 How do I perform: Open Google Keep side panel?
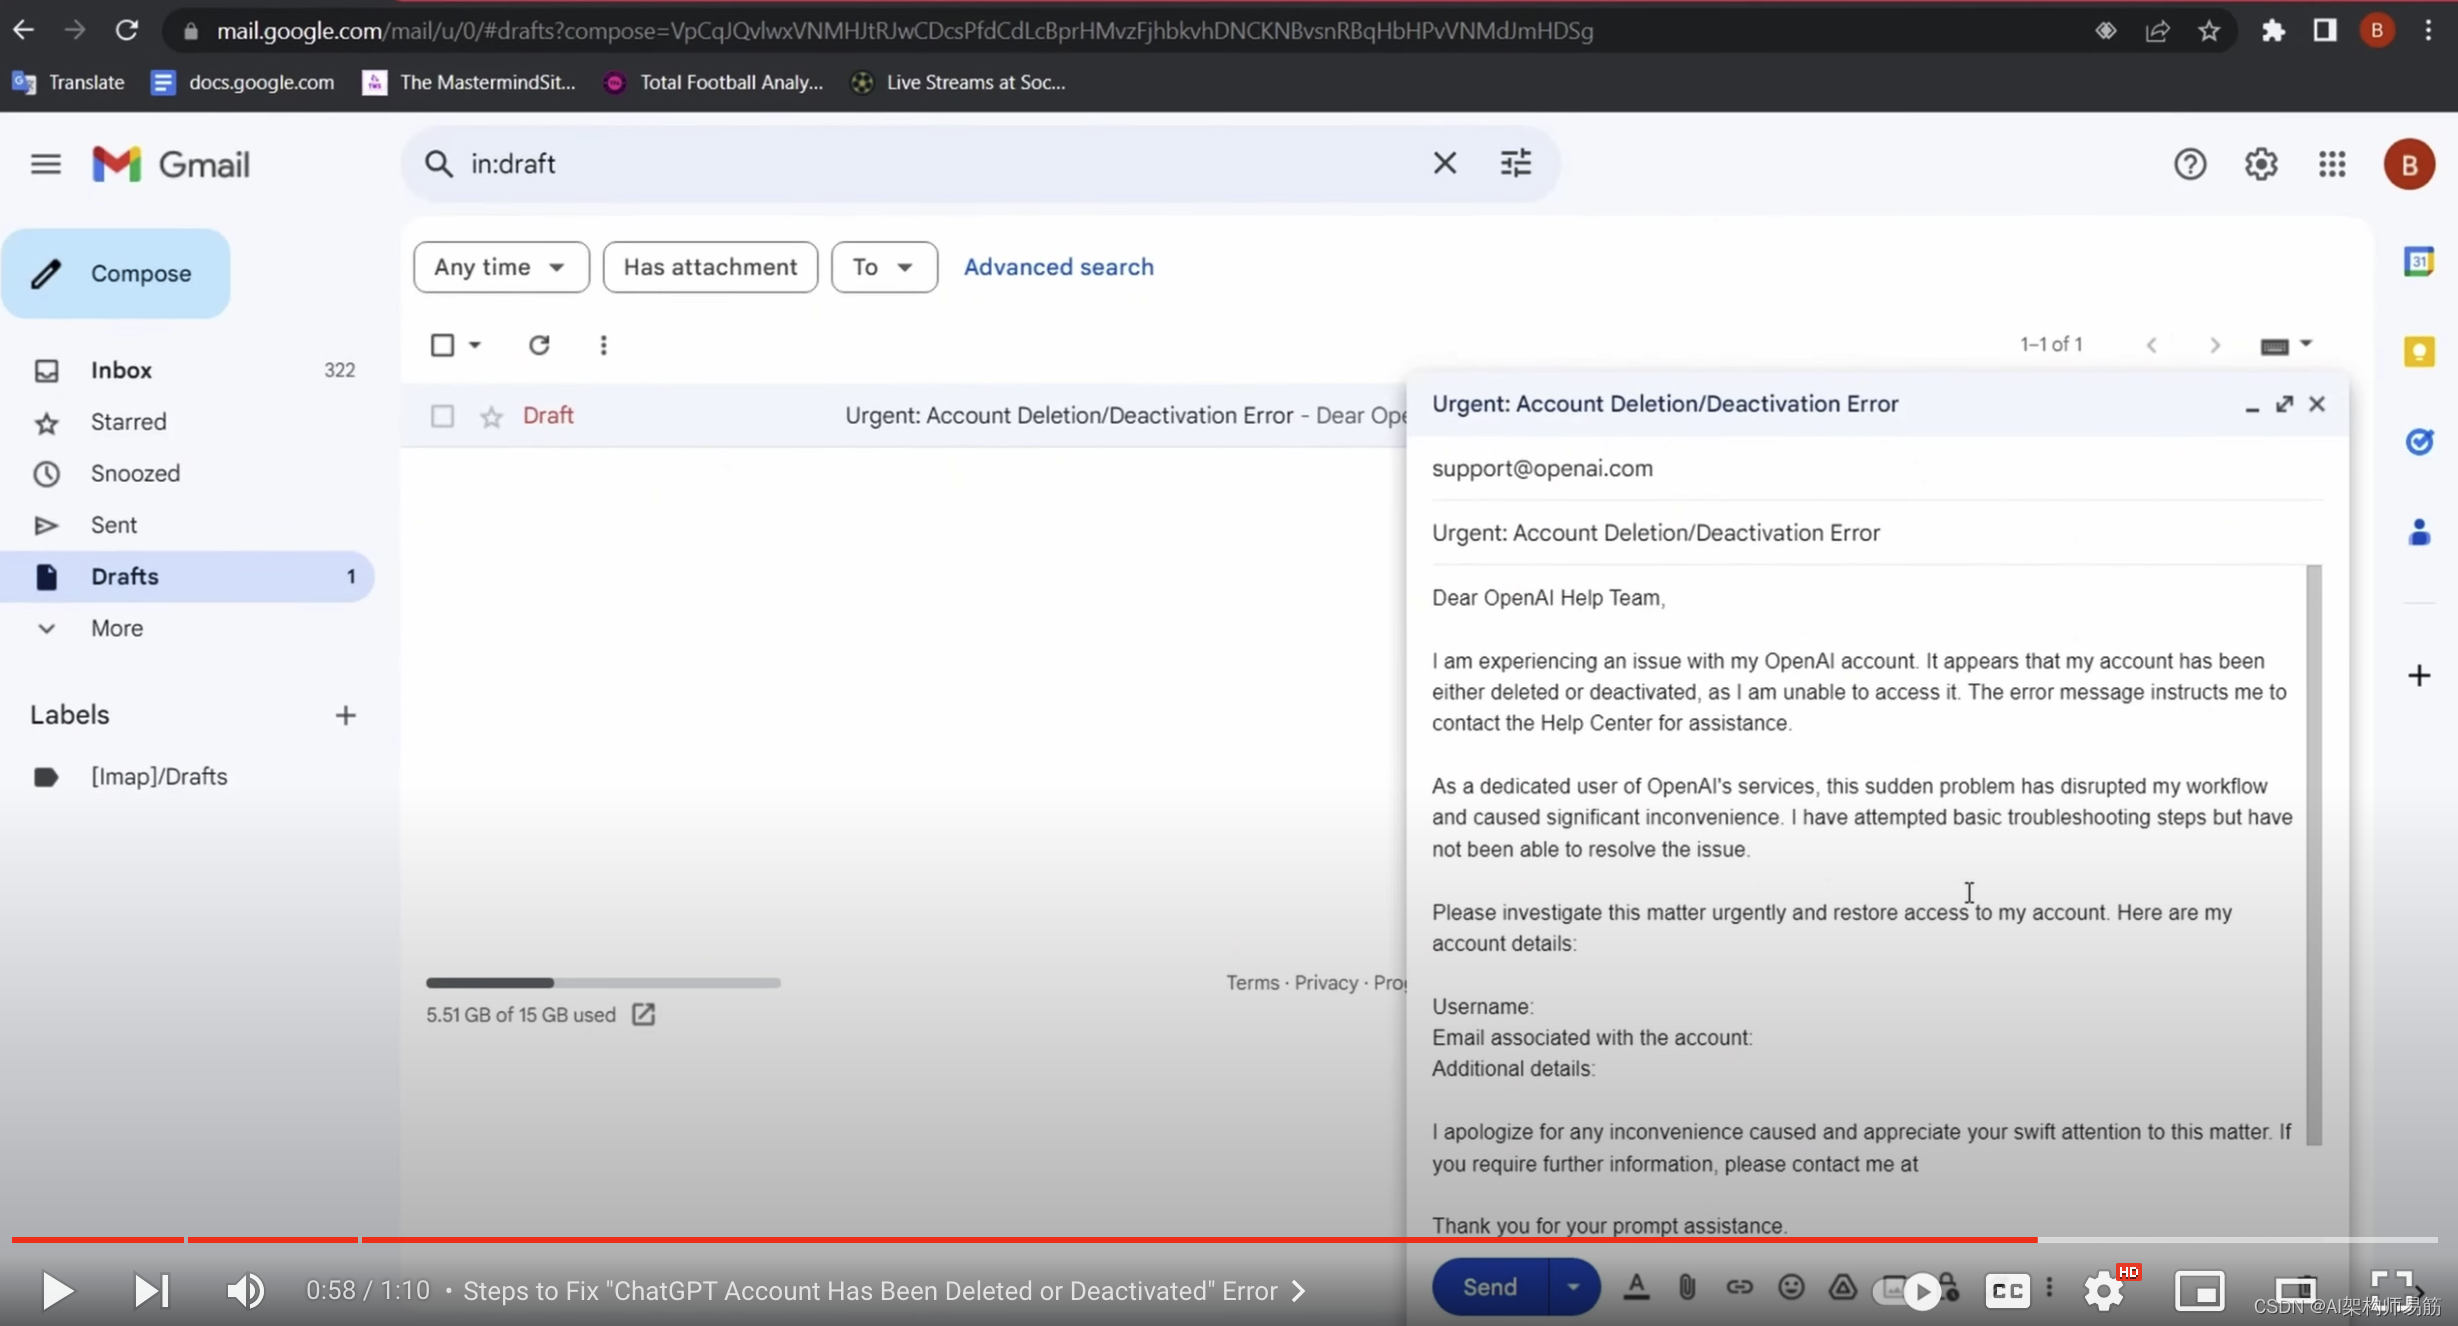tap(2418, 352)
